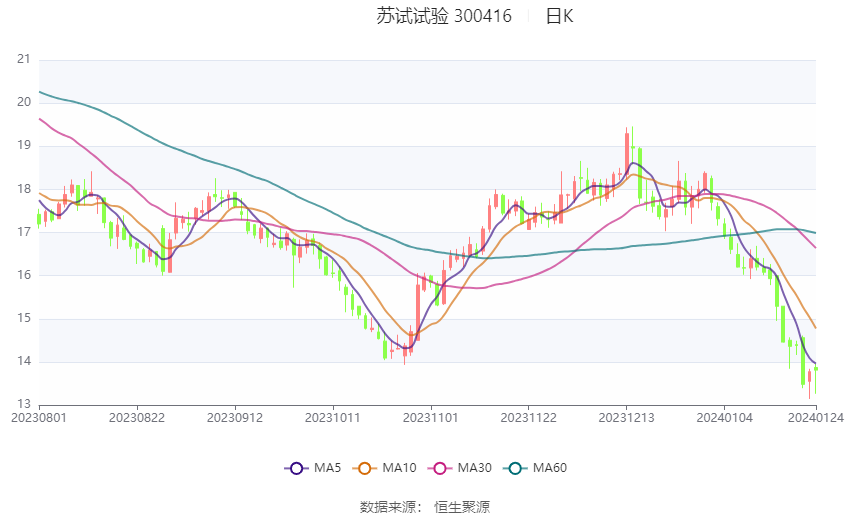Image resolution: width=850 pixels, height=517 pixels.
Task: Click the x-axis date 20230912
Action: (235, 418)
